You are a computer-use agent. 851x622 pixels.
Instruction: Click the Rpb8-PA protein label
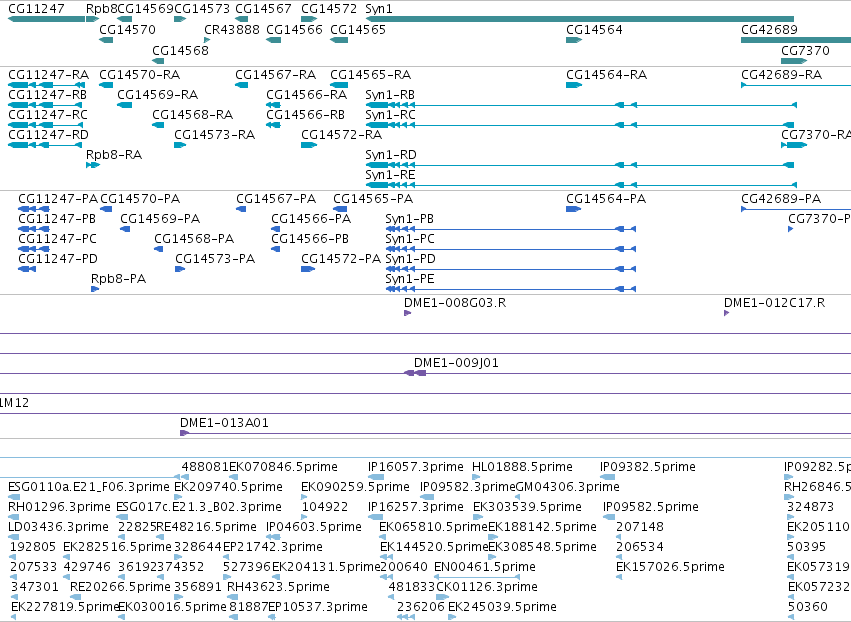tap(118, 279)
